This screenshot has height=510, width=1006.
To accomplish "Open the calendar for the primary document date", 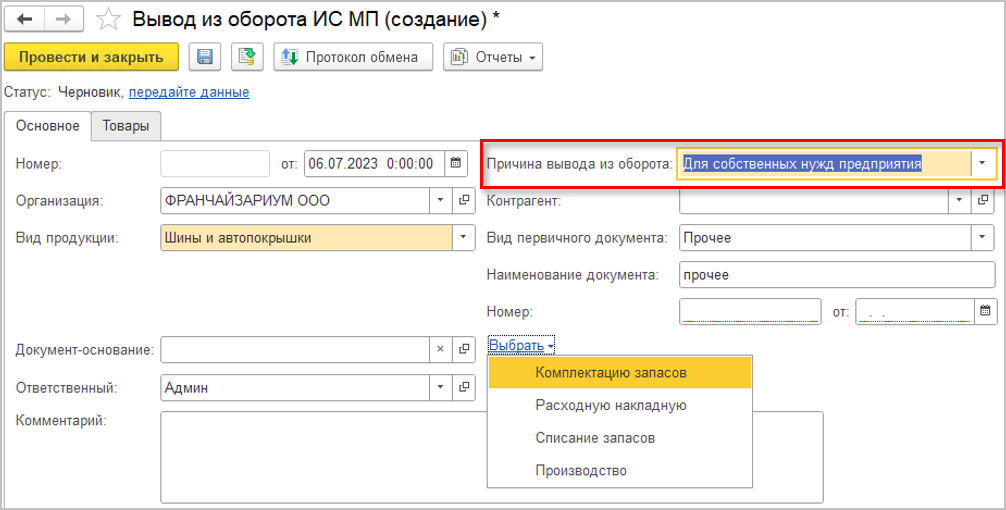I will point(985,311).
